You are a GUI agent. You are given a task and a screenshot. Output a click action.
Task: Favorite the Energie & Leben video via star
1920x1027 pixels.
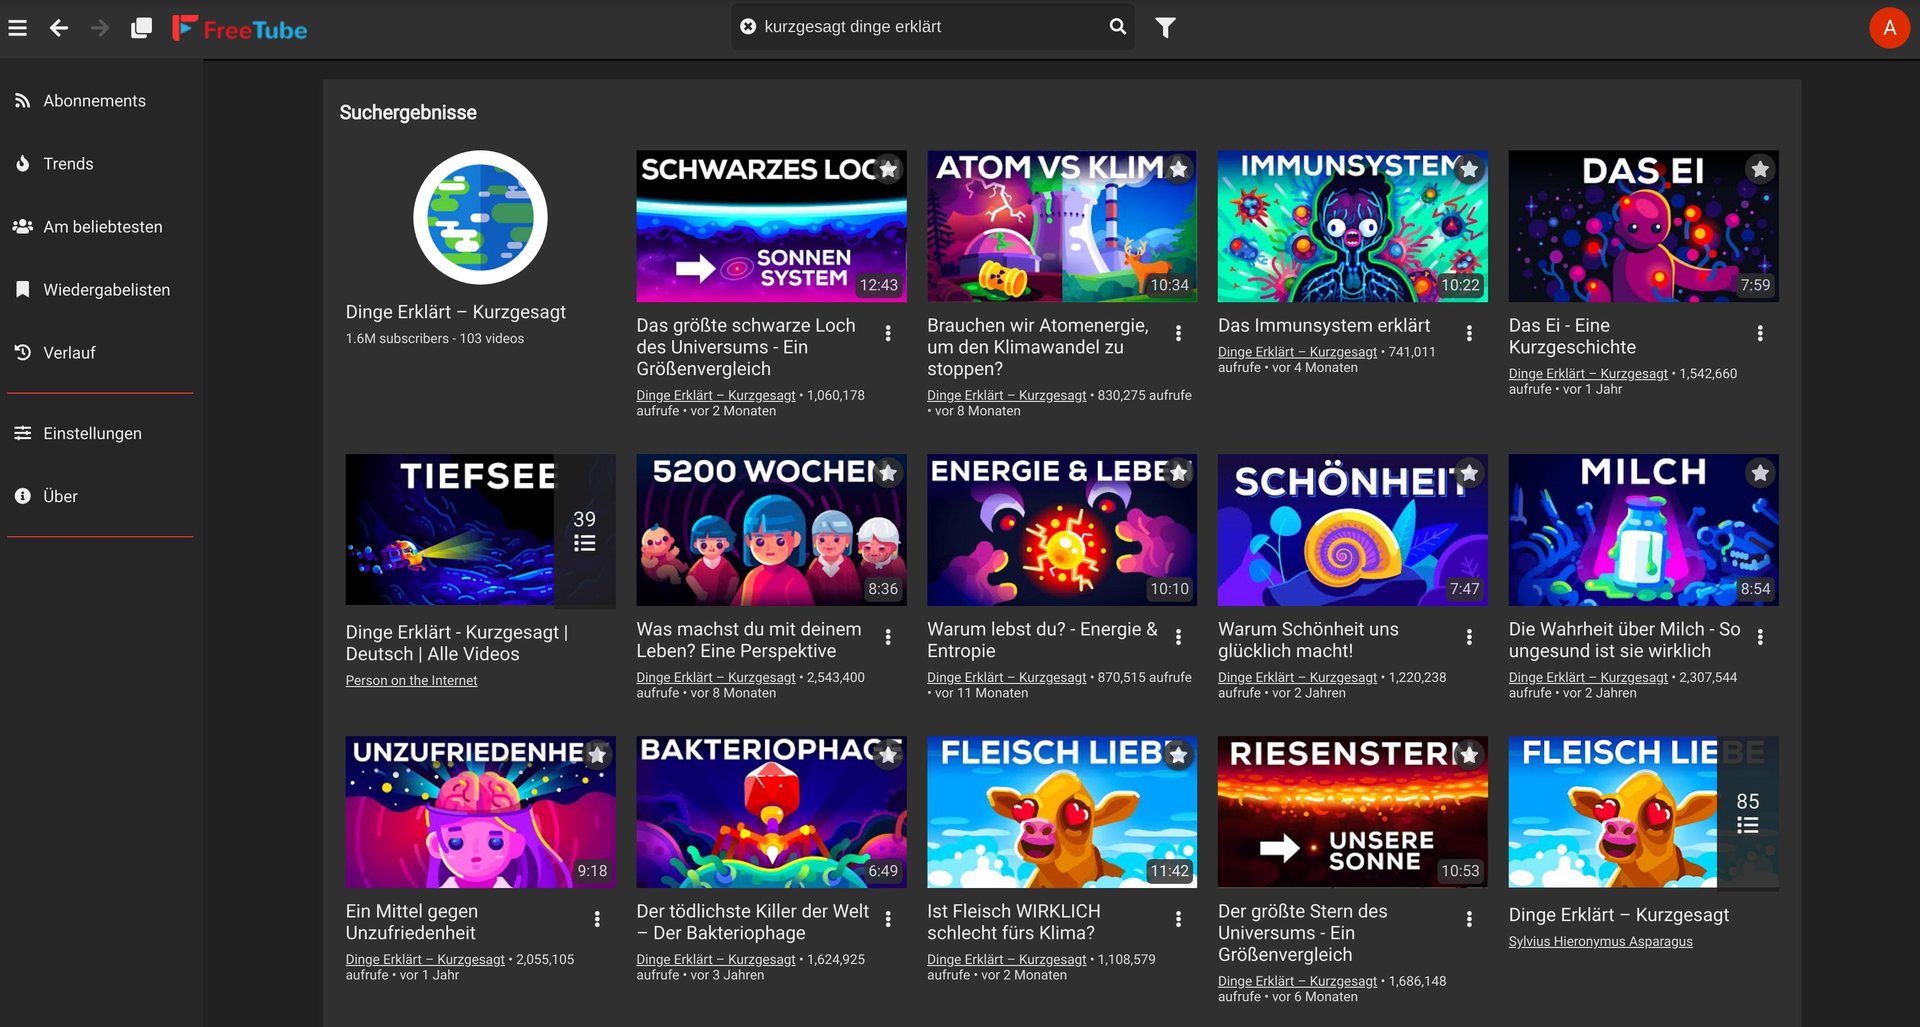coord(1179,473)
